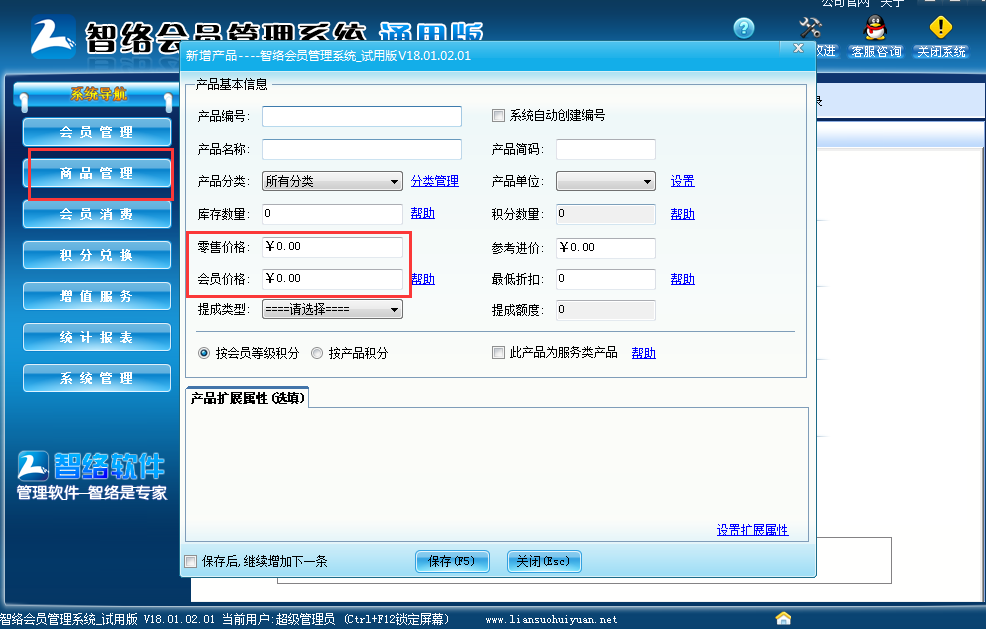Enable 系统自动创建编号 checkbox
986x629 pixels.
(x=497, y=115)
